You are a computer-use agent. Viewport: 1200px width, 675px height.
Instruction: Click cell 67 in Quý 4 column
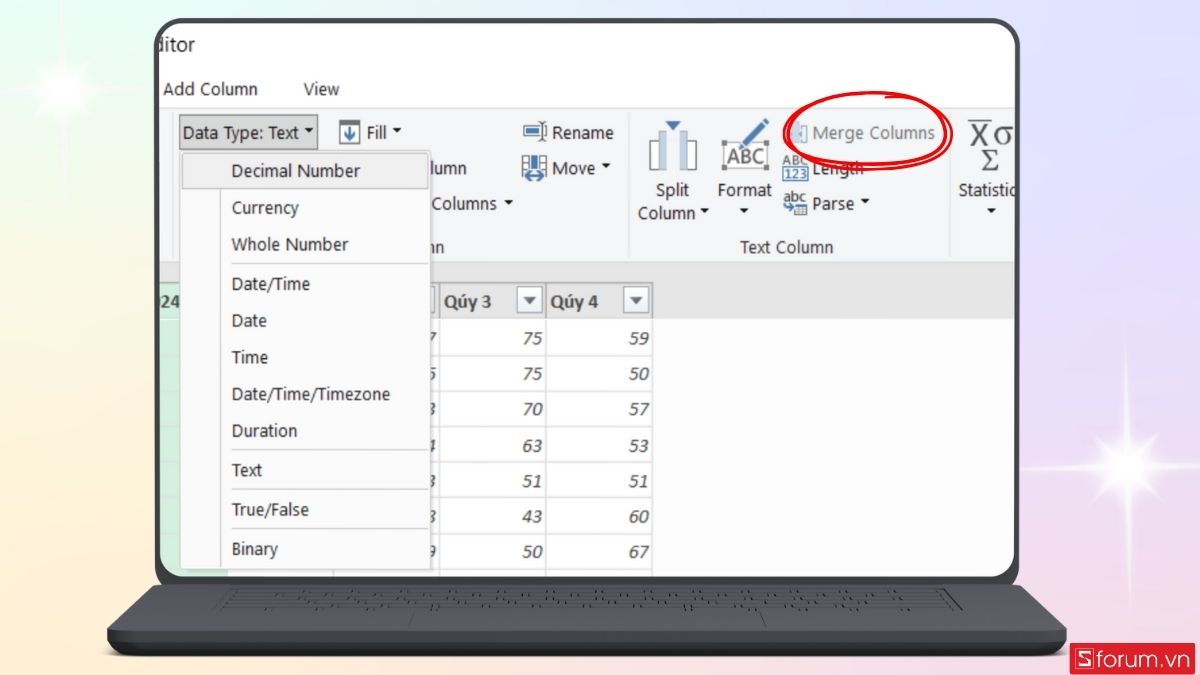click(x=599, y=552)
